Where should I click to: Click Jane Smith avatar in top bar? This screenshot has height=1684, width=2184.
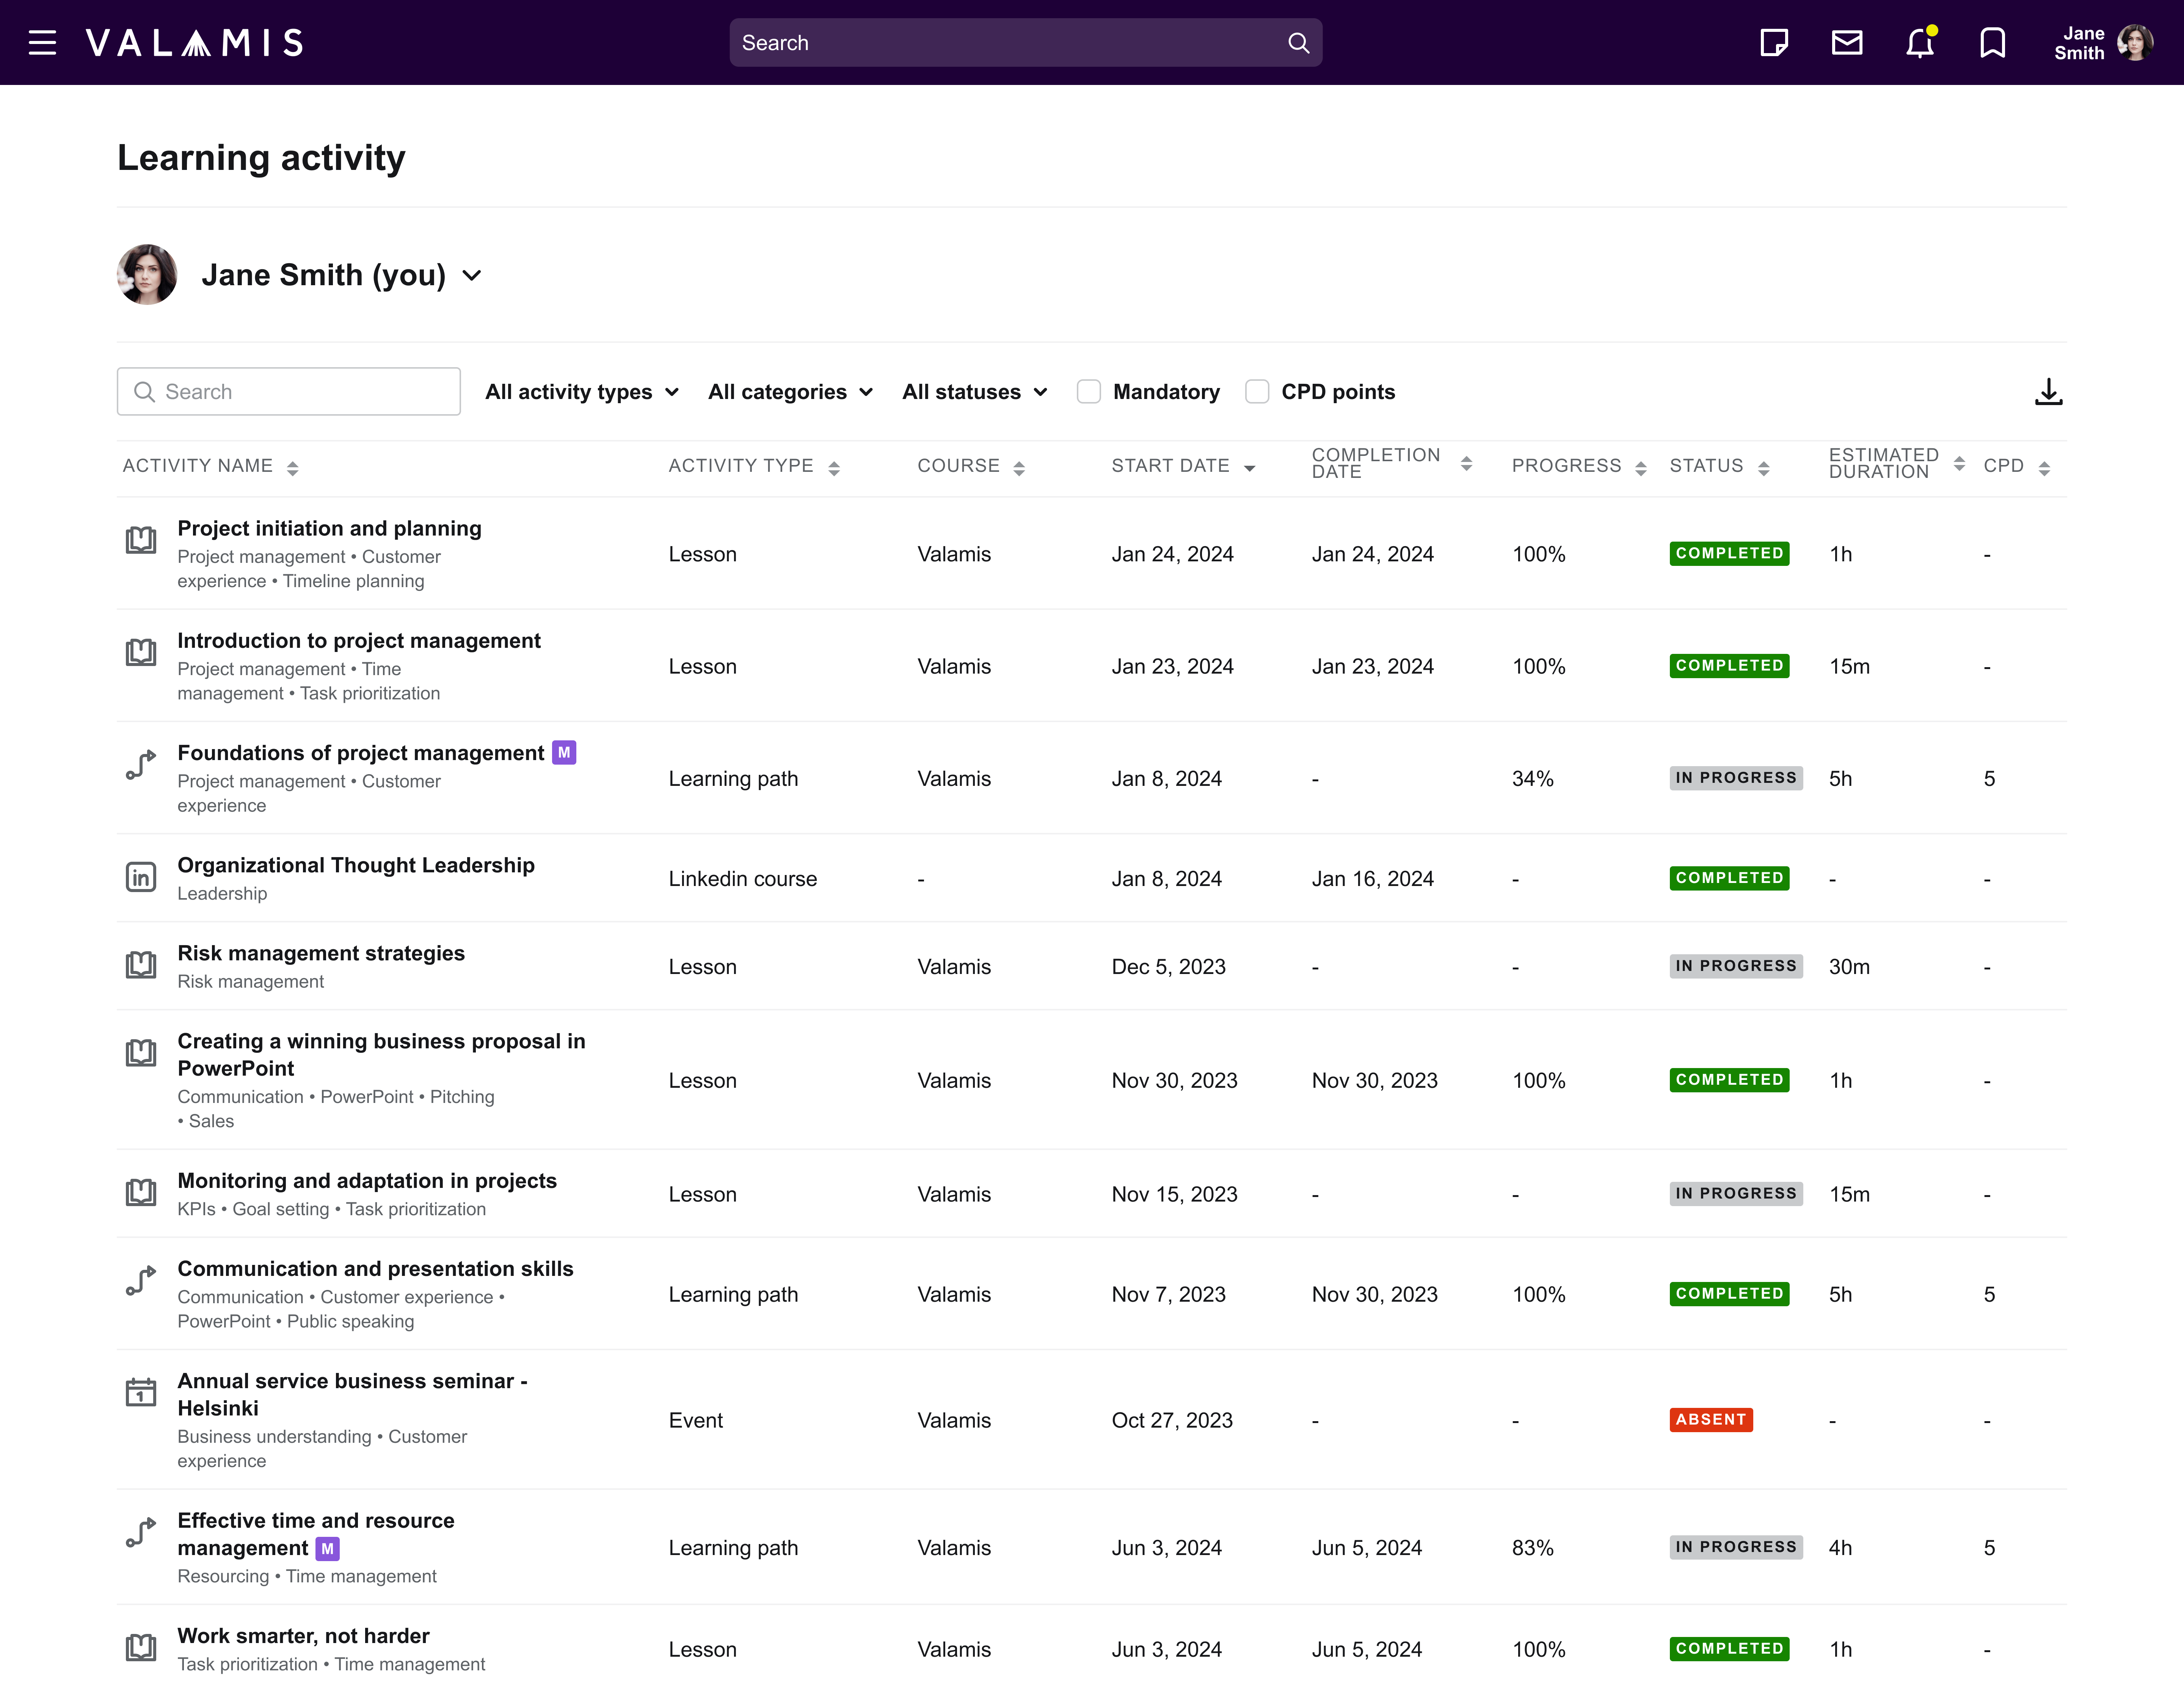click(2135, 43)
